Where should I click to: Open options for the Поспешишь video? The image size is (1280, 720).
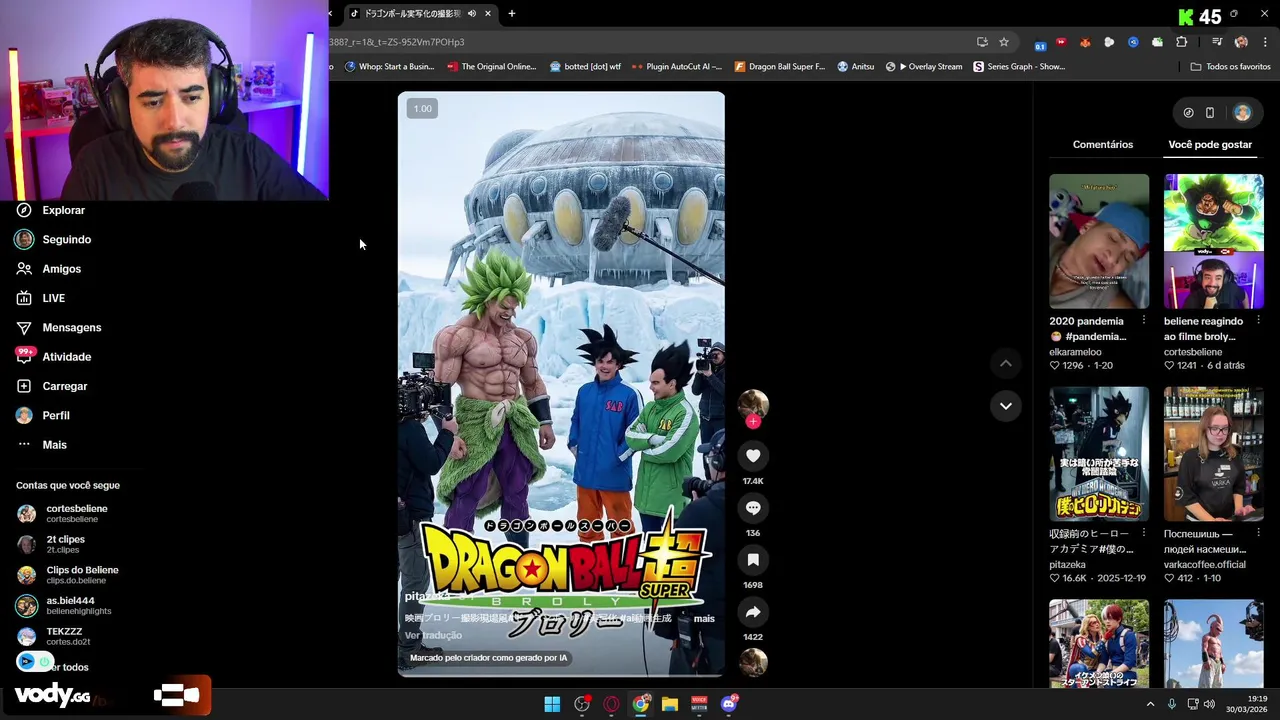coord(1258,533)
